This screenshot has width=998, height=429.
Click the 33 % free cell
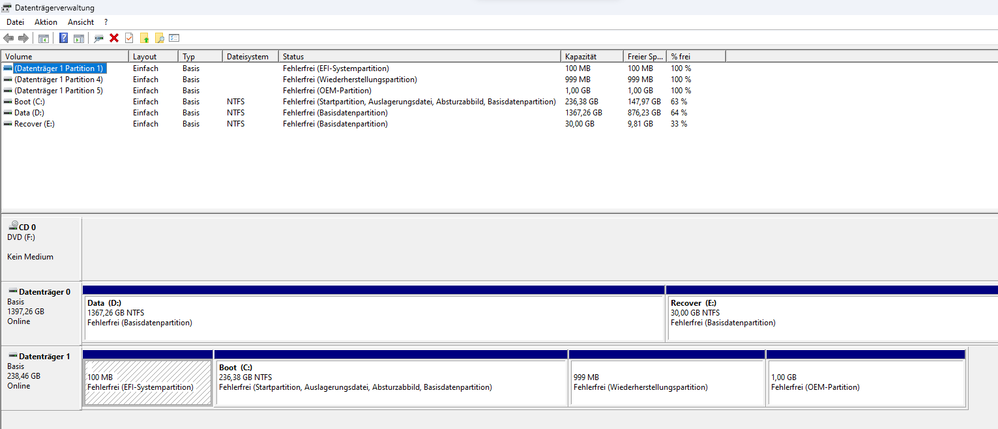(x=679, y=124)
